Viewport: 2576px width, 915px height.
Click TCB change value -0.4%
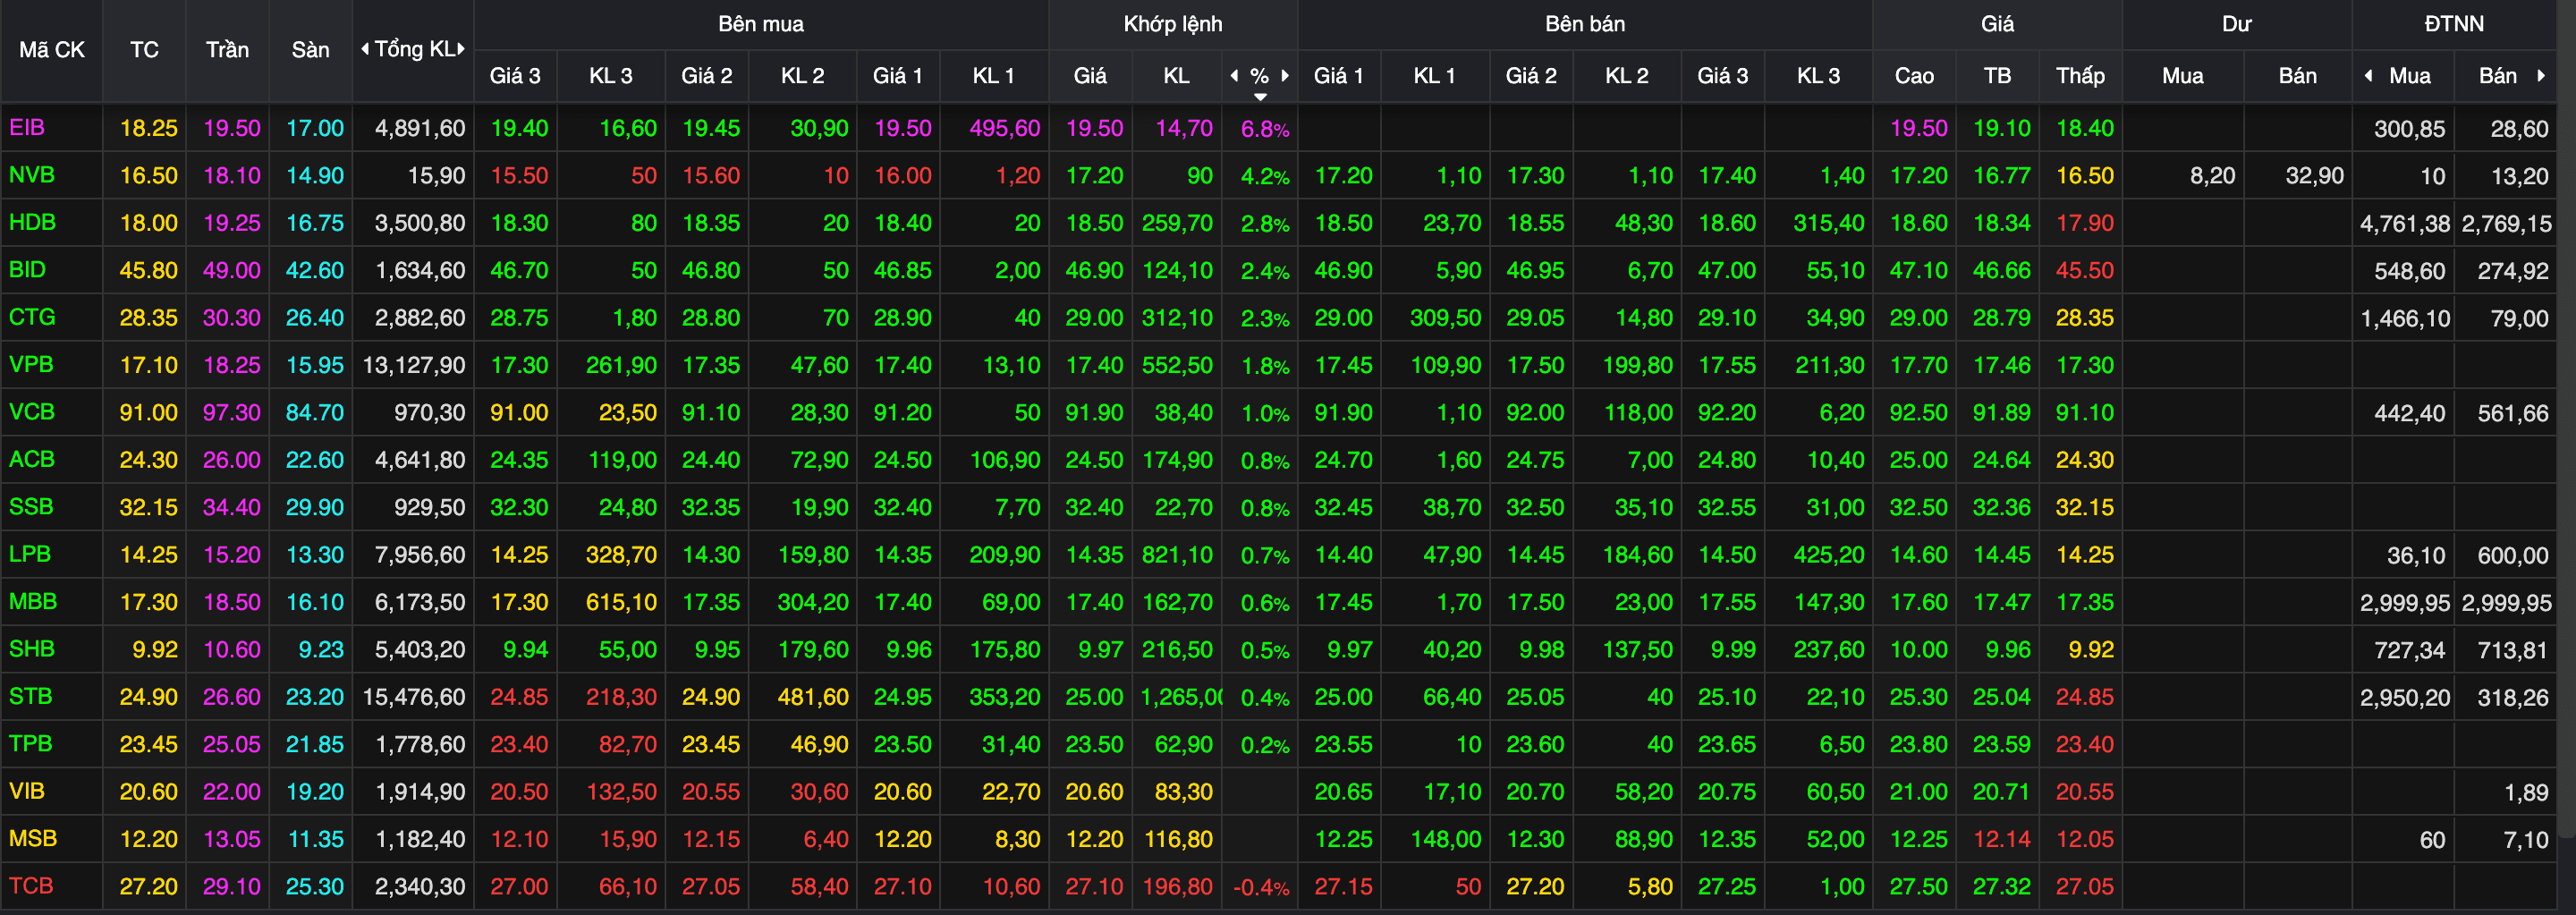[1261, 887]
